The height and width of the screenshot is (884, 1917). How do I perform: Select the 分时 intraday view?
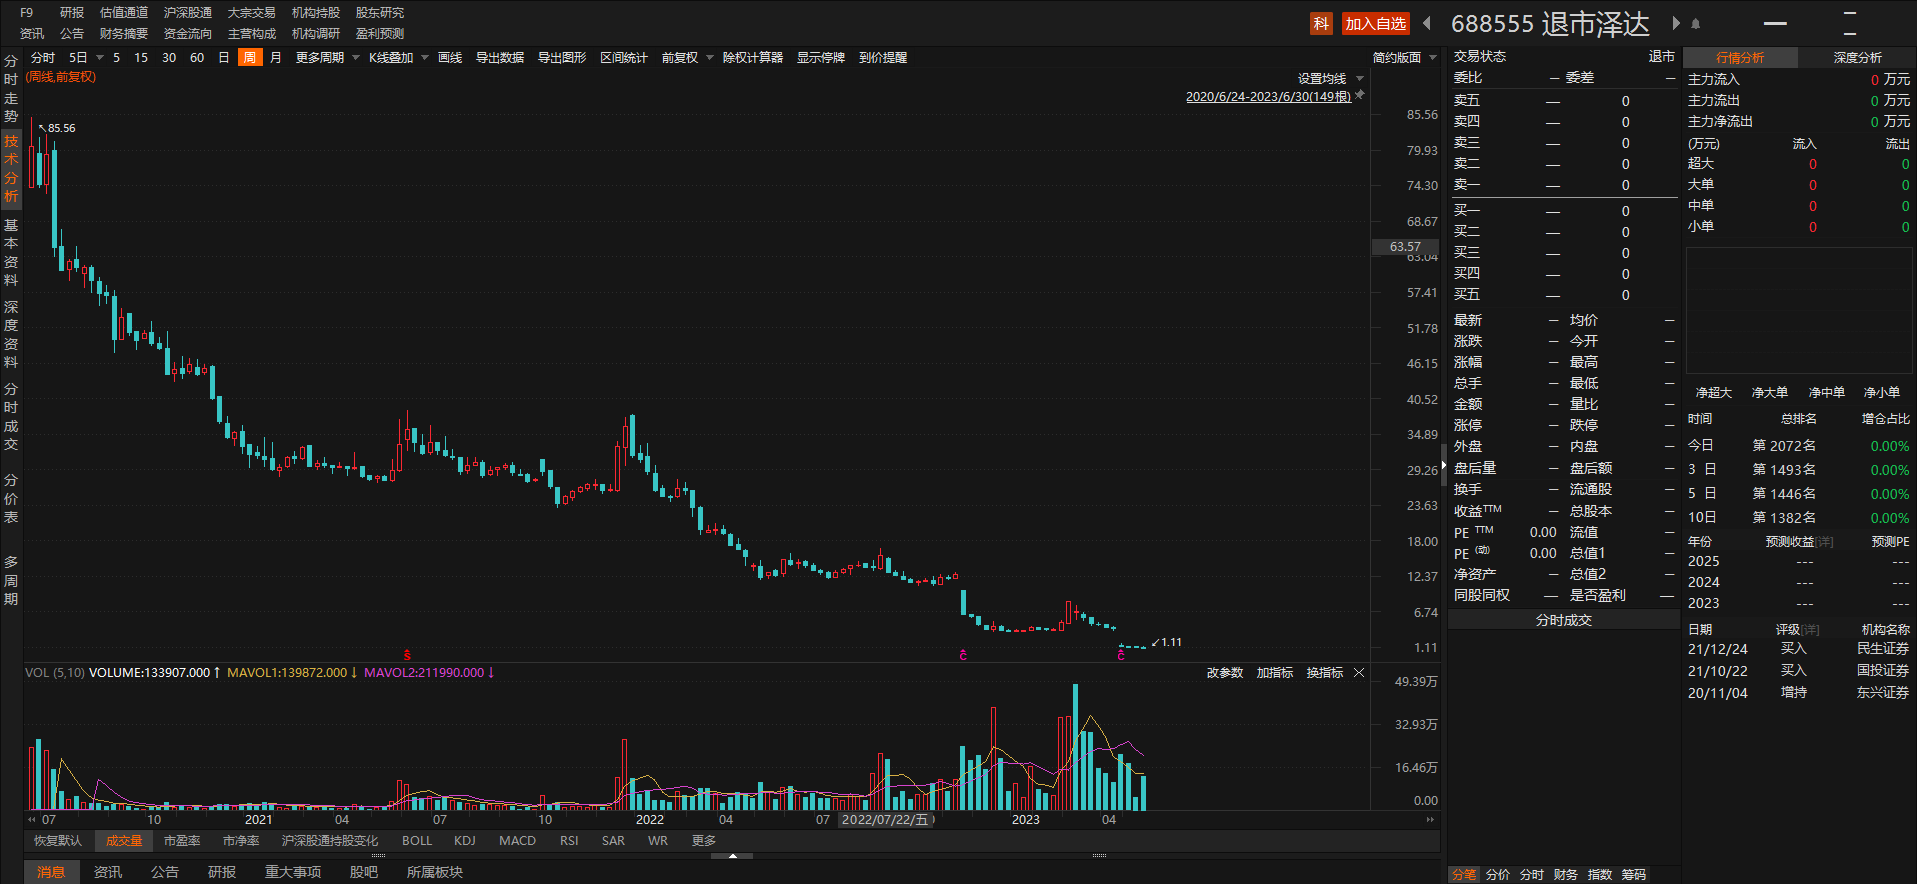pyautogui.click(x=43, y=58)
